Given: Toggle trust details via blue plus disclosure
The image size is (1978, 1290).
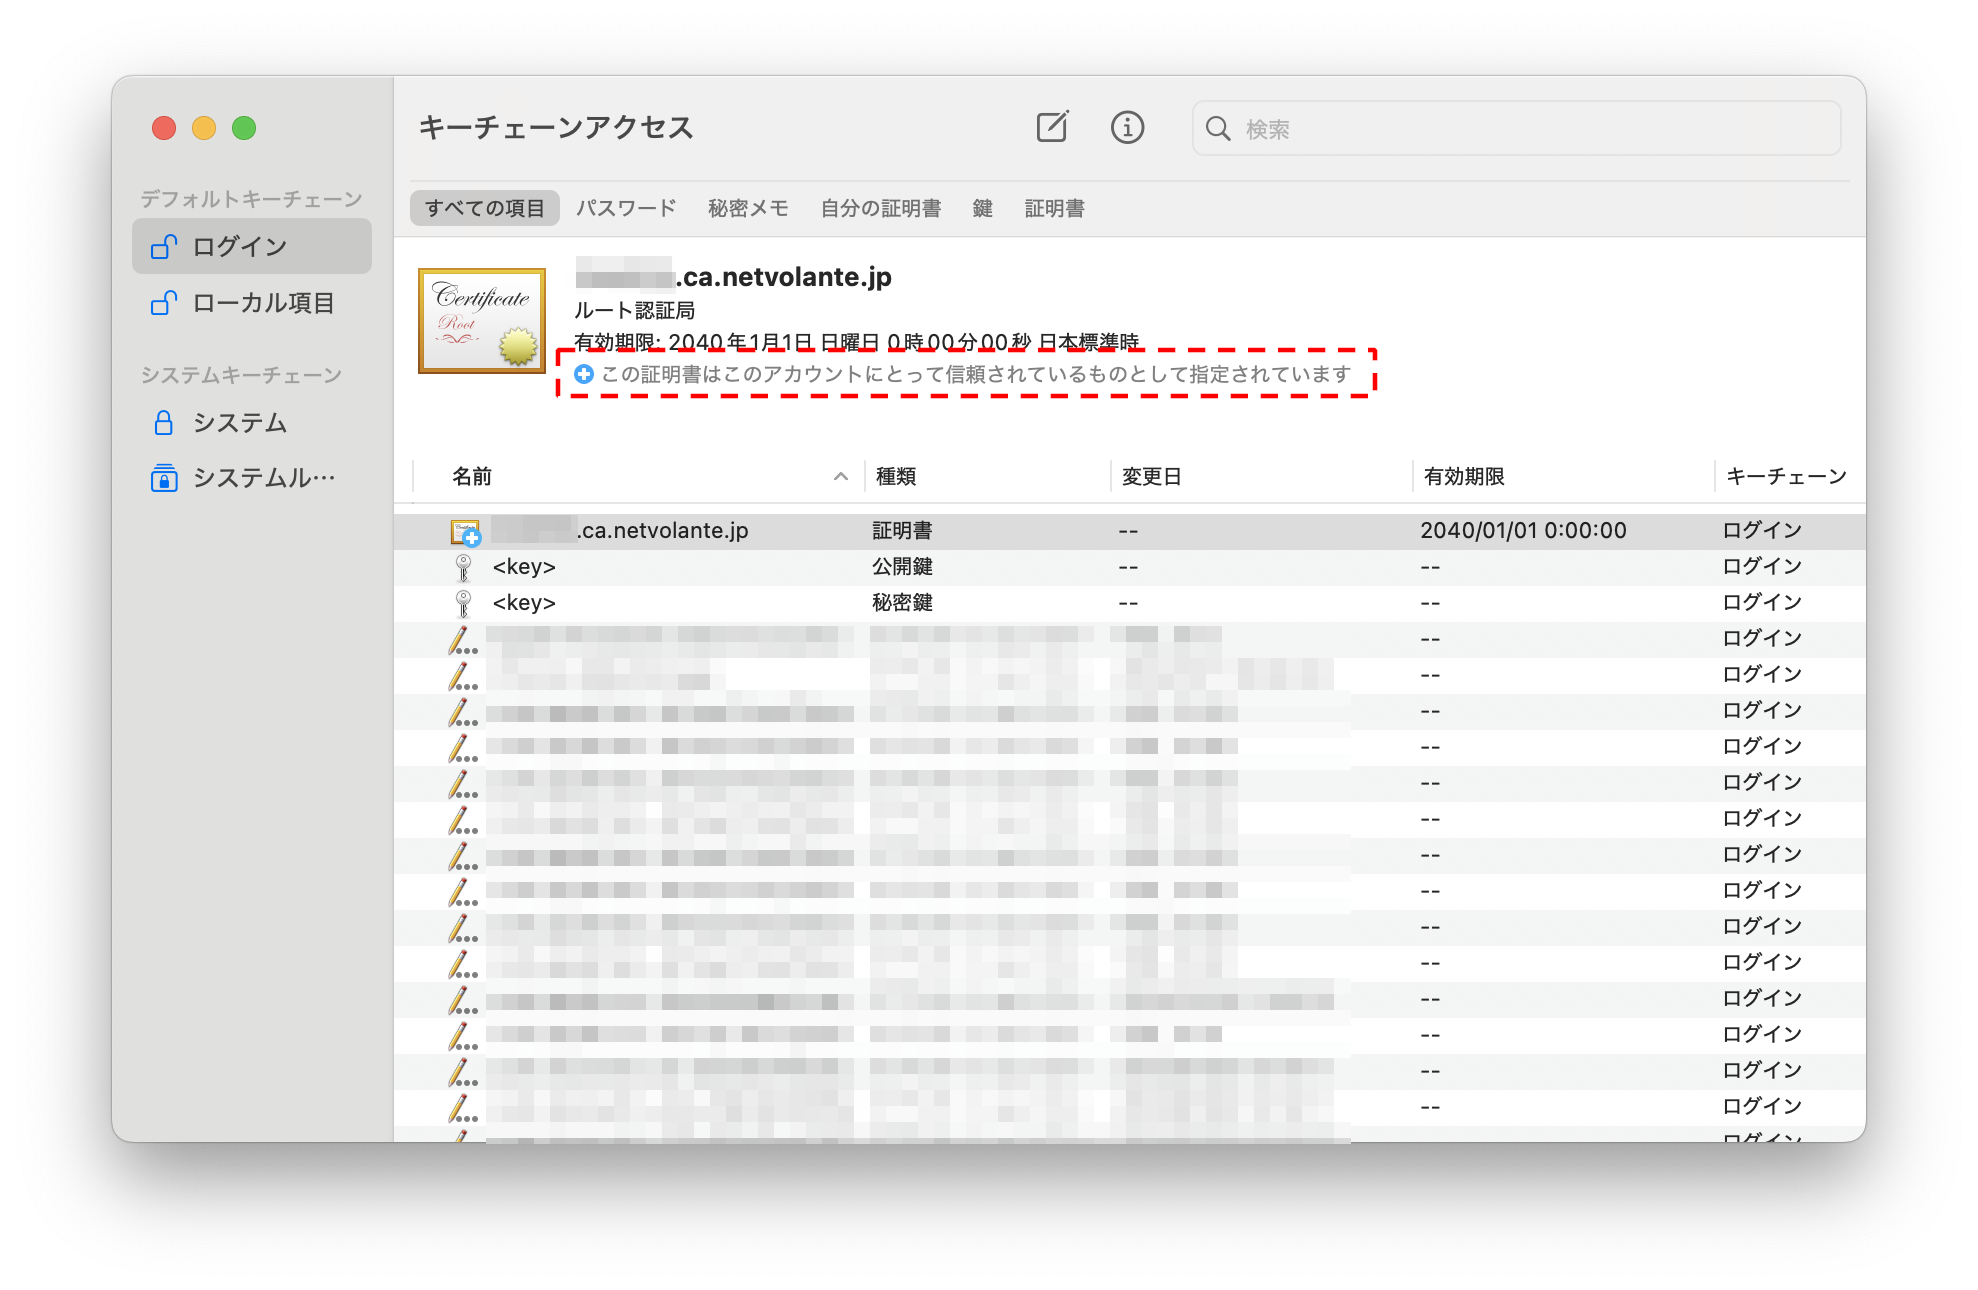Looking at the screenshot, I should pyautogui.click(x=583, y=374).
